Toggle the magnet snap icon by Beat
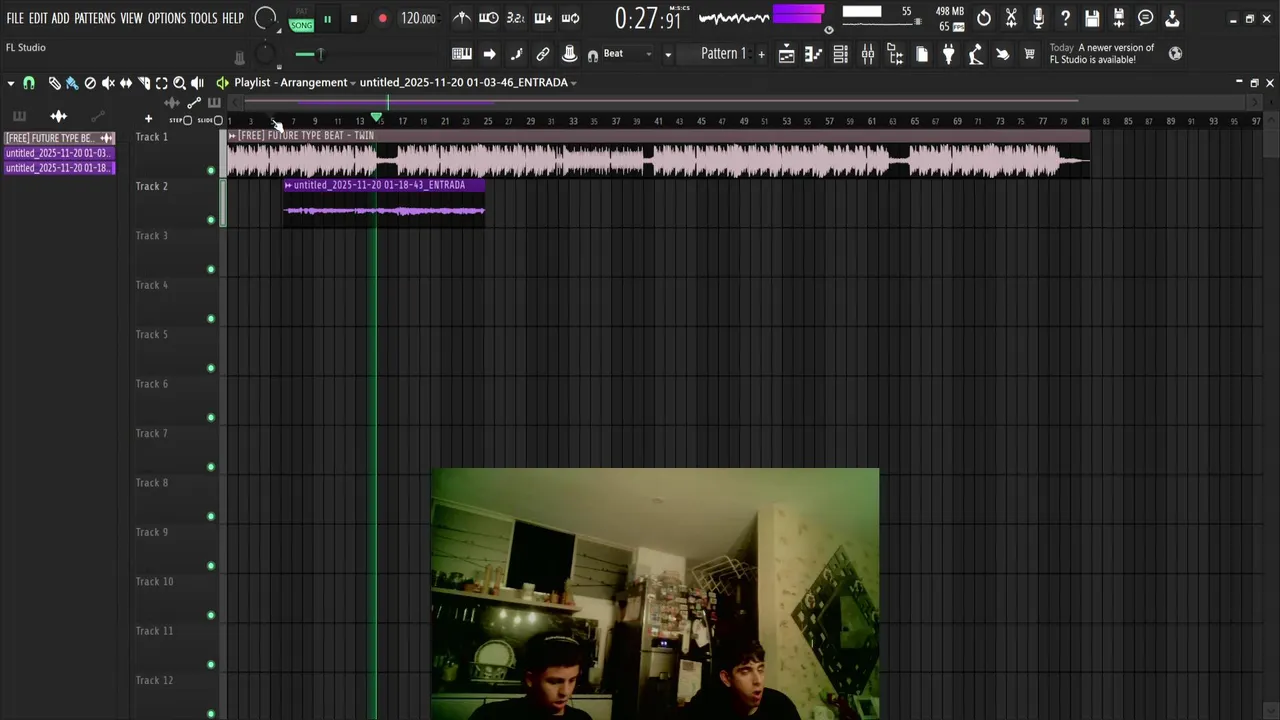The height and width of the screenshot is (720, 1280). 593,55
